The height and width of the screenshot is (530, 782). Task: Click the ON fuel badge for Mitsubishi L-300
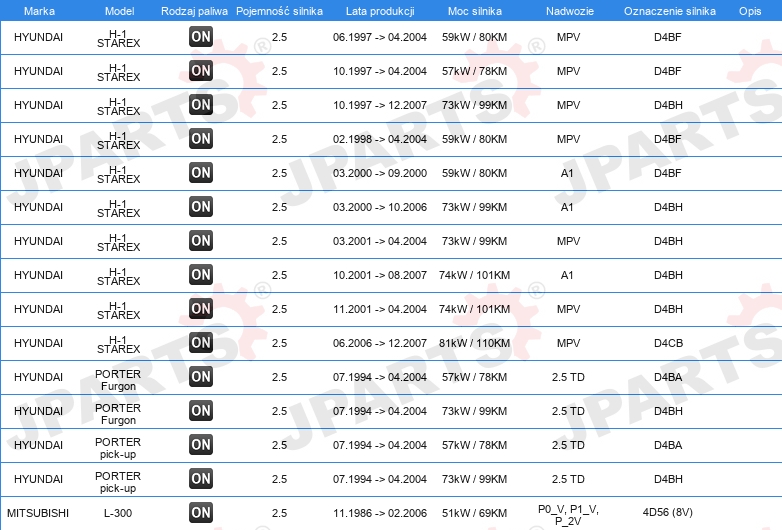[x=201, y=513]
